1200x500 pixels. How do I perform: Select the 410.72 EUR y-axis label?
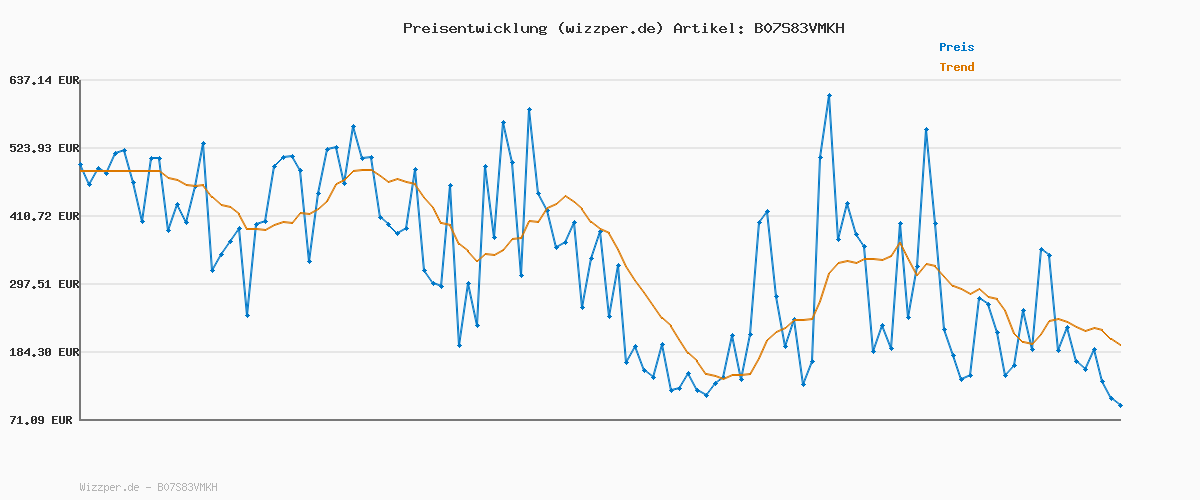pyautogui.click(x=44, y=216)
